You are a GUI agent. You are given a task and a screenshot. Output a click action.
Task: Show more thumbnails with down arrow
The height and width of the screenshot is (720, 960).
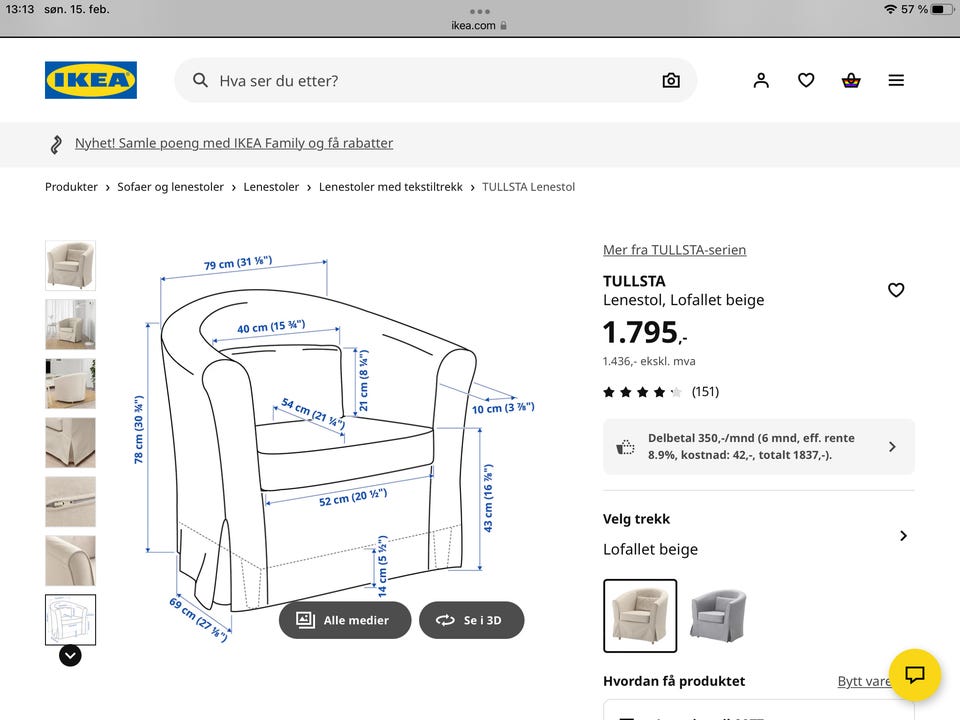[70, 656]
